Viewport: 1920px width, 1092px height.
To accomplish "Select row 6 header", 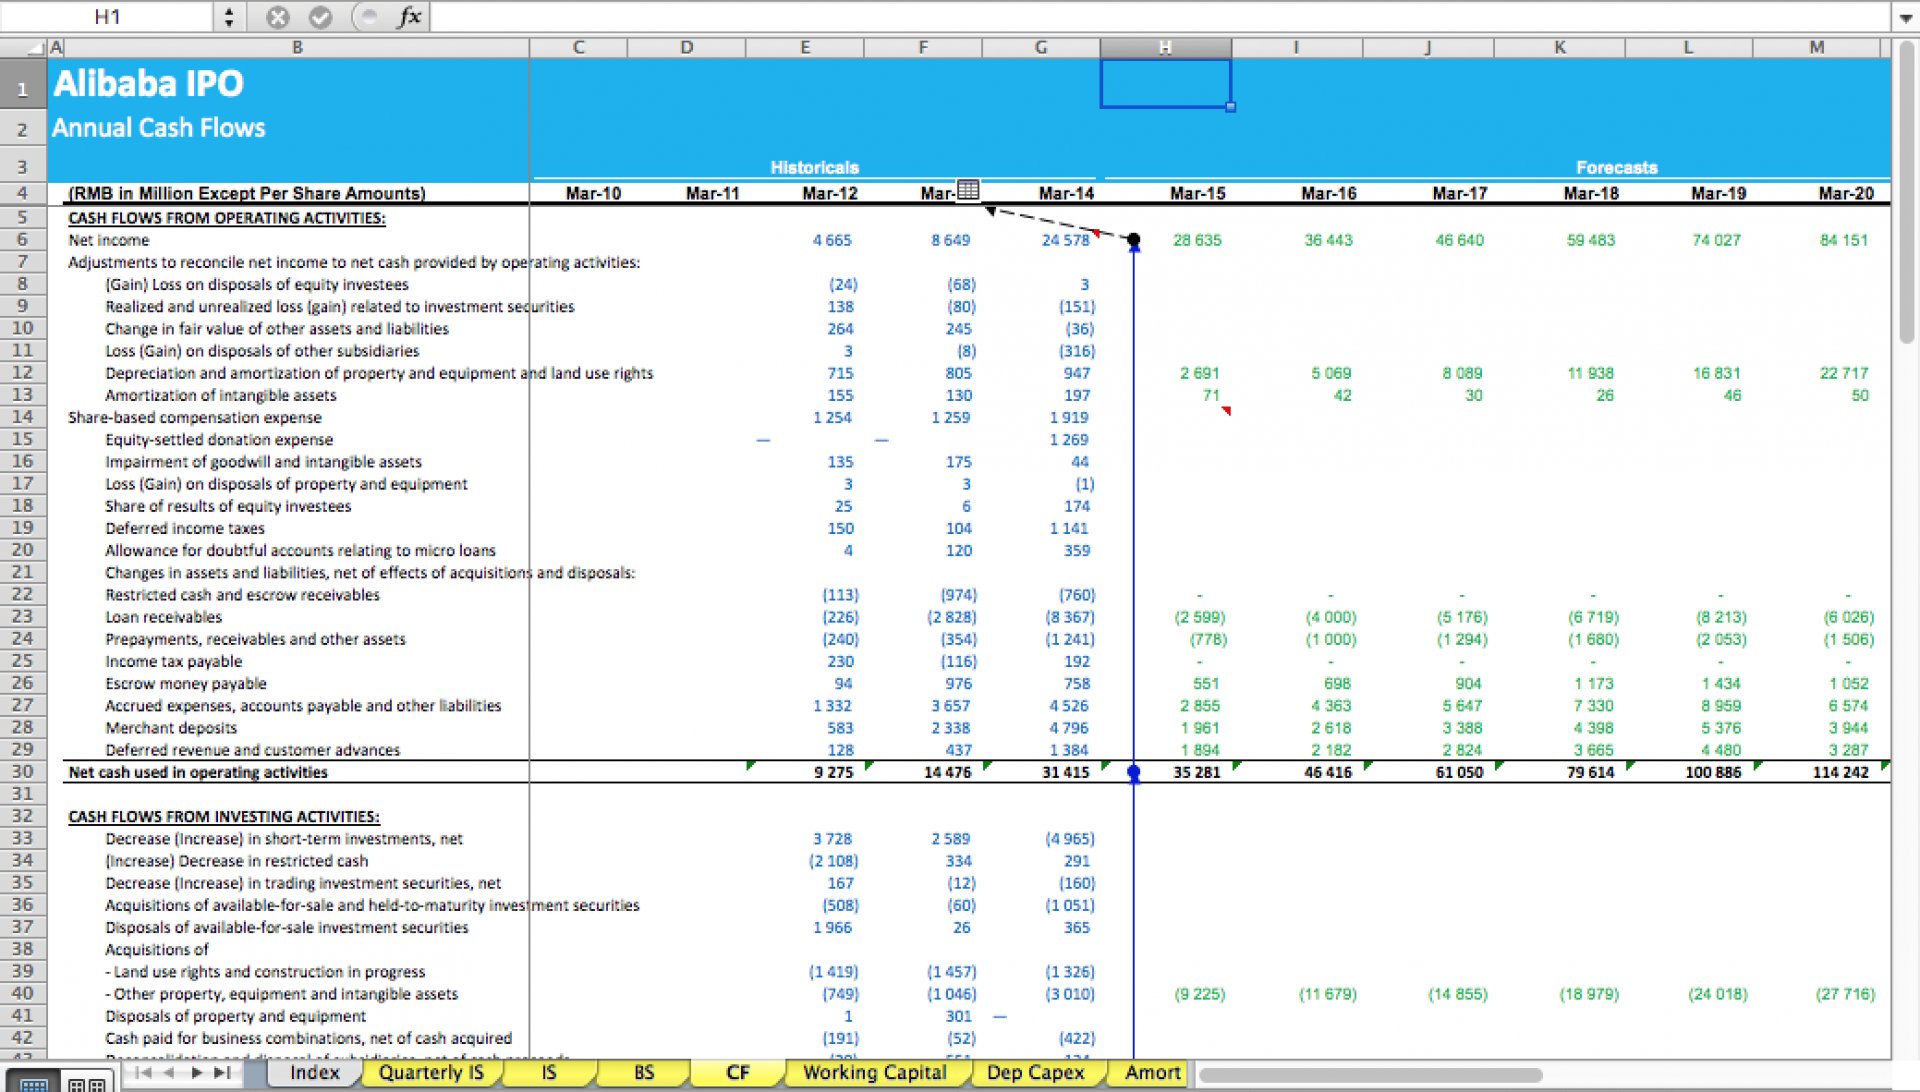I will 23,239.
